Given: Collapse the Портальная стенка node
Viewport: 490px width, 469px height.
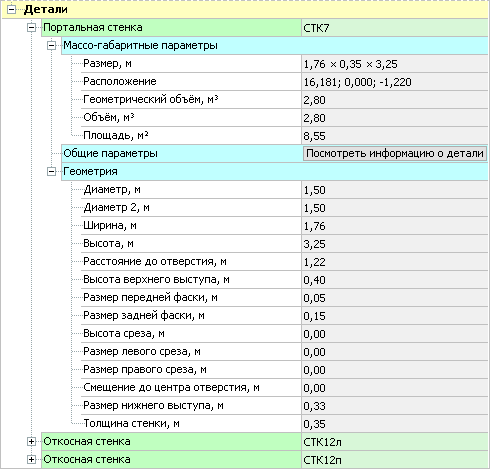Looking at the screenshot, I should point(31,28).
